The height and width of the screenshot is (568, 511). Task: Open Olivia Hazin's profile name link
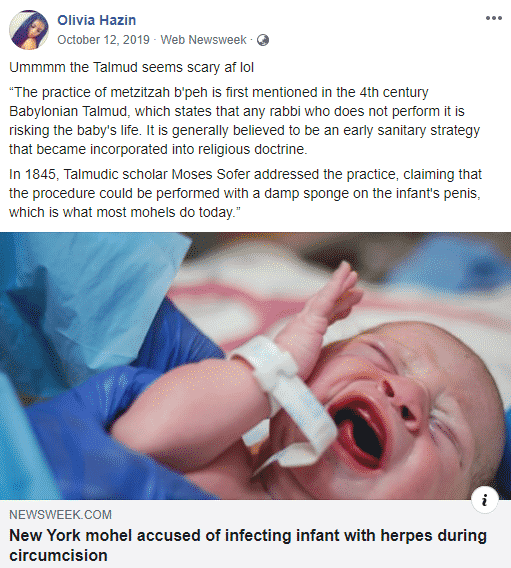click(x=97, y=20)
